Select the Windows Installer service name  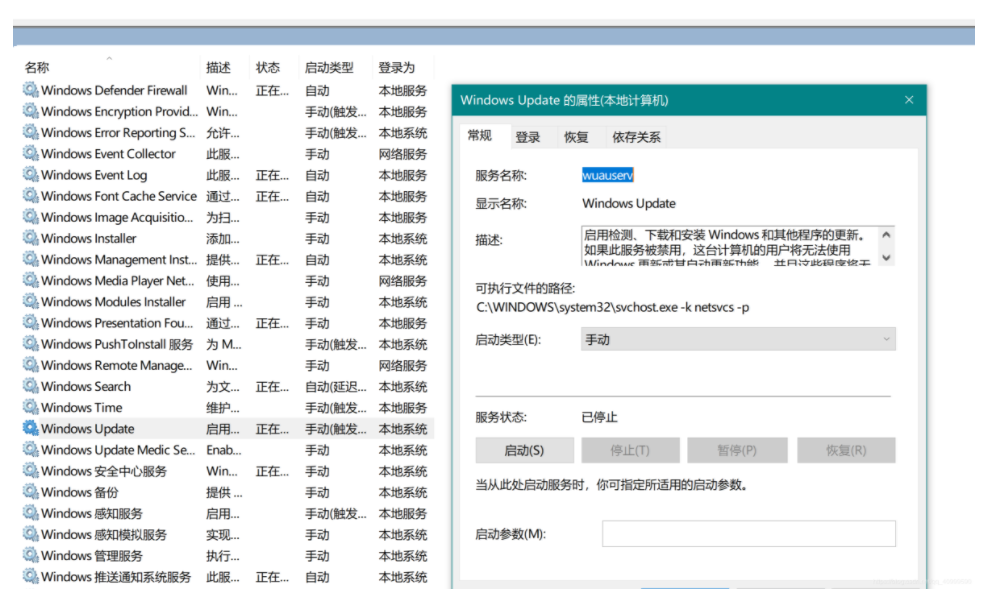tap(89, 238)
